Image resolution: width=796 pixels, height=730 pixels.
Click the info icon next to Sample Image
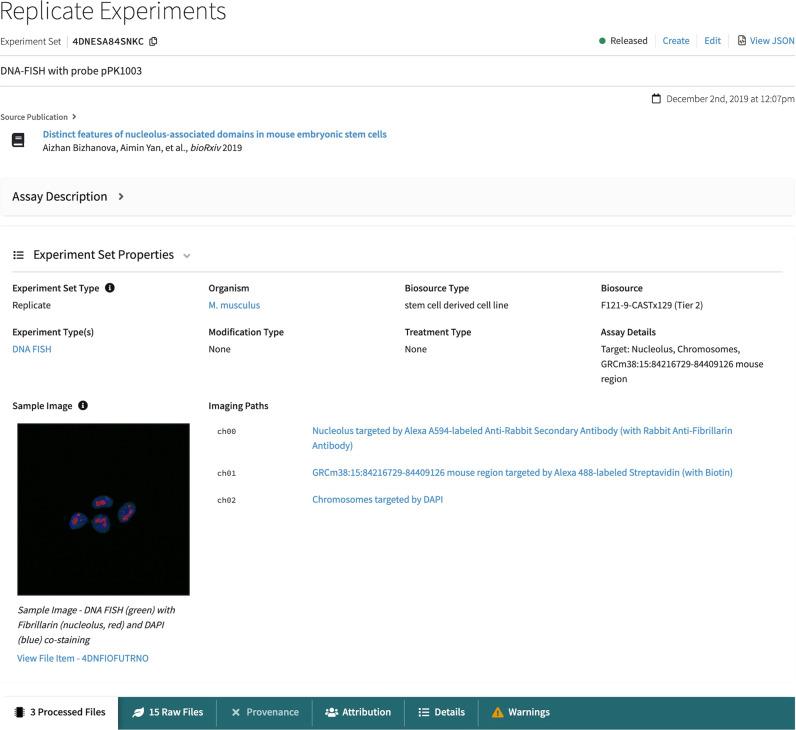pyautogui.click(x=83, y=406)
